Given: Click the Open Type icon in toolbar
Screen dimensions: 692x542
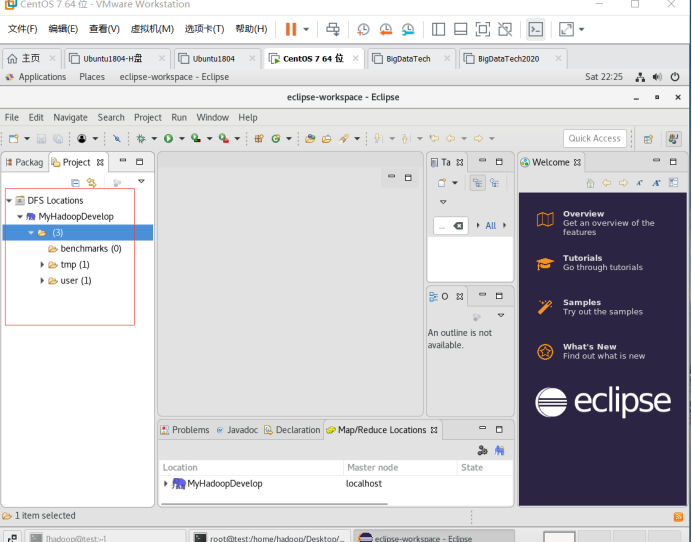Looking at the screenshot, I should point(310,139).
